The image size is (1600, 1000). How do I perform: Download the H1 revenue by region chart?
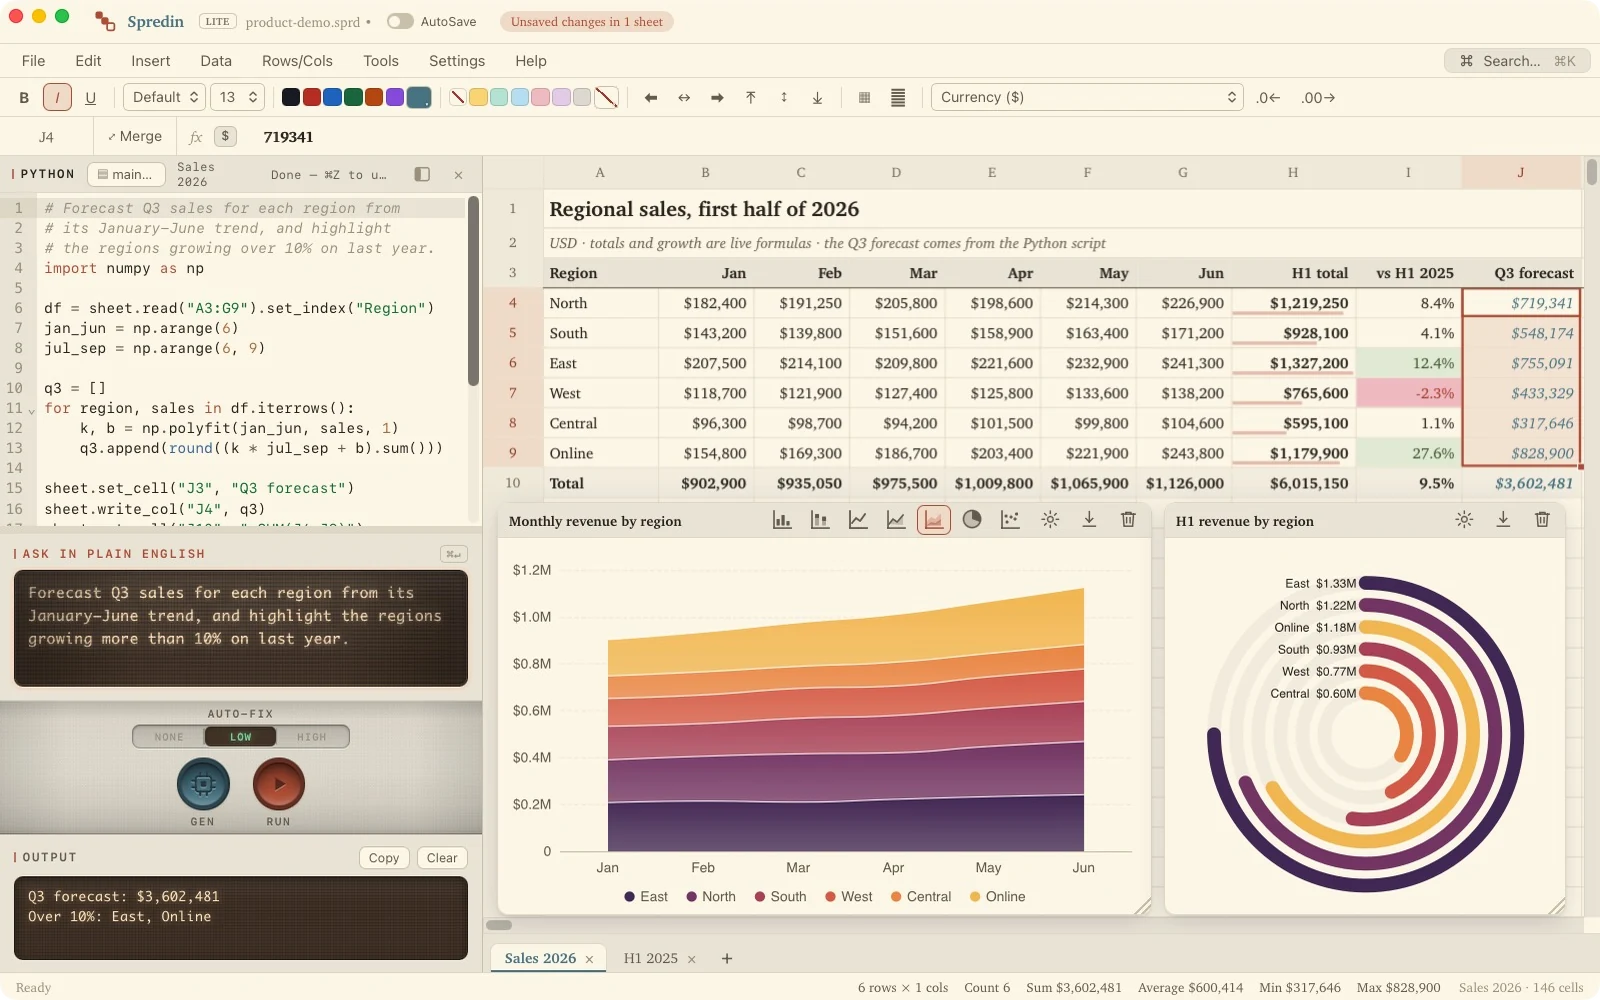click(1503, 520)
